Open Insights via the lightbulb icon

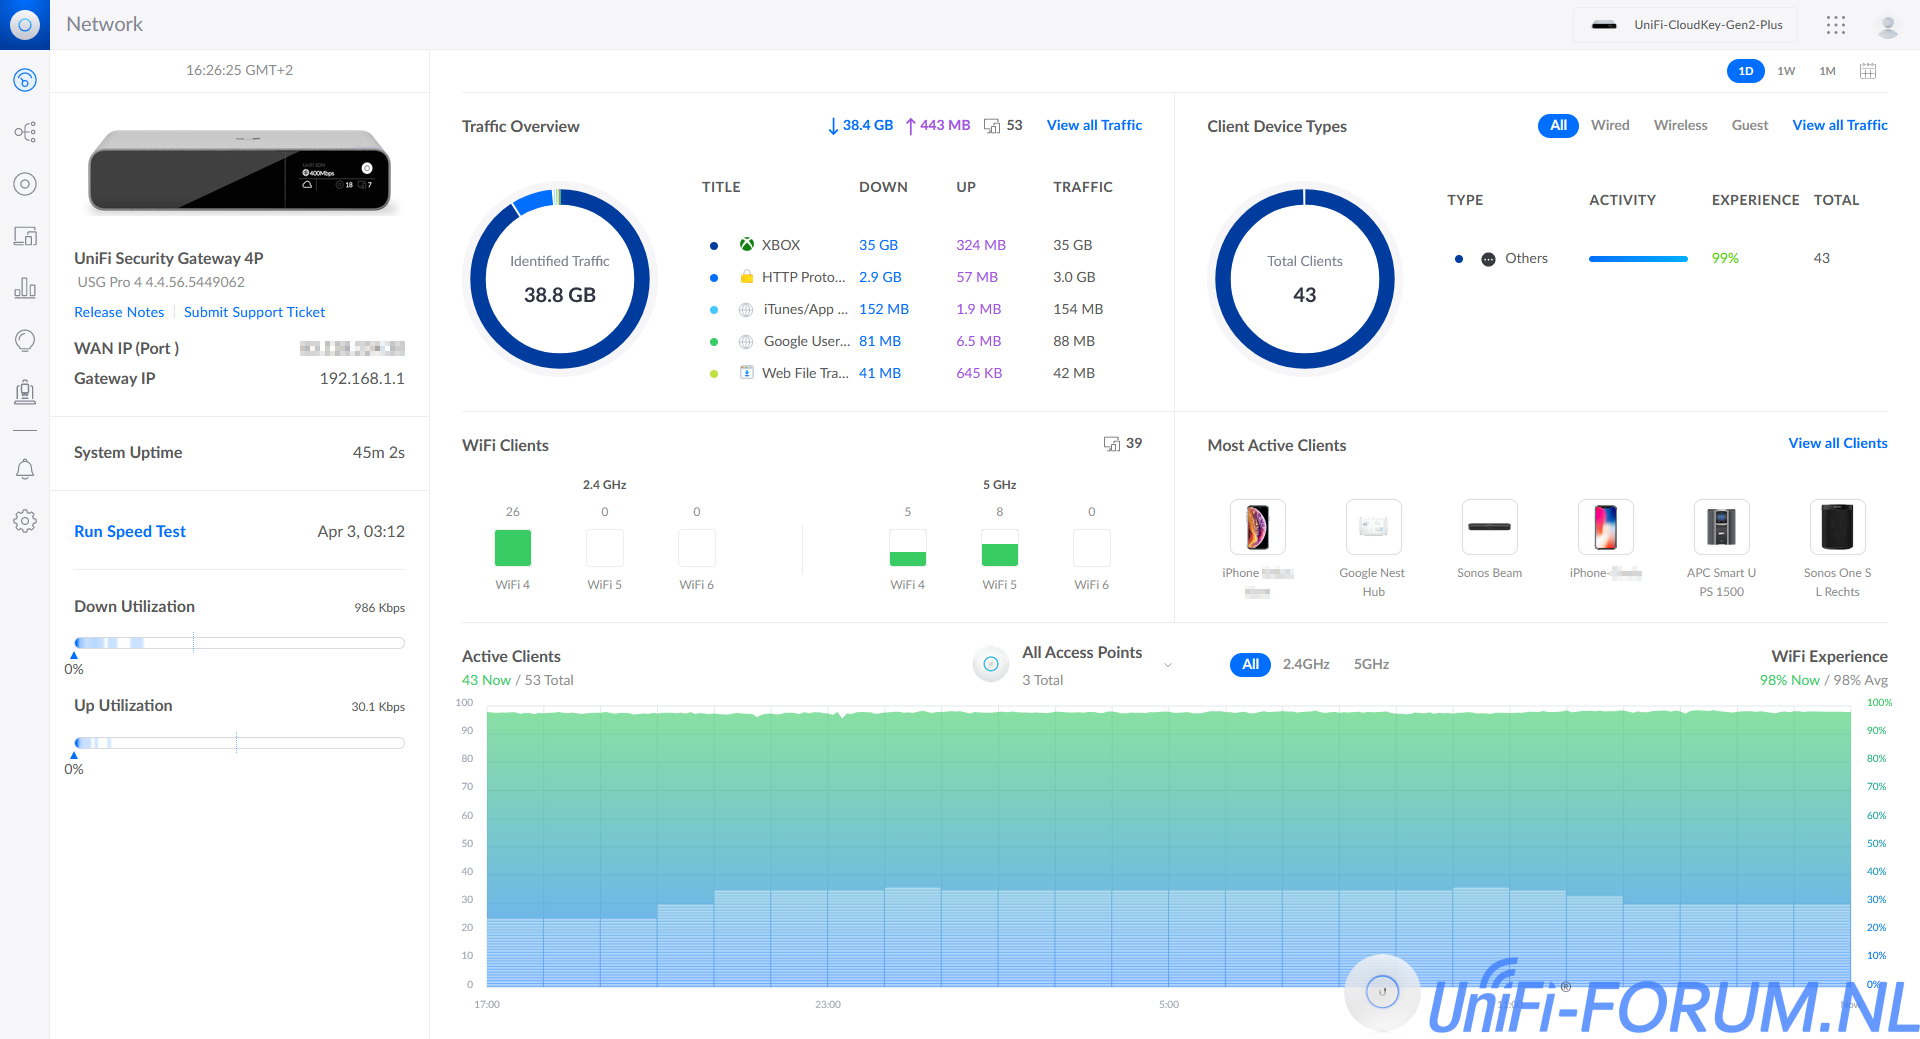point(25,341)
